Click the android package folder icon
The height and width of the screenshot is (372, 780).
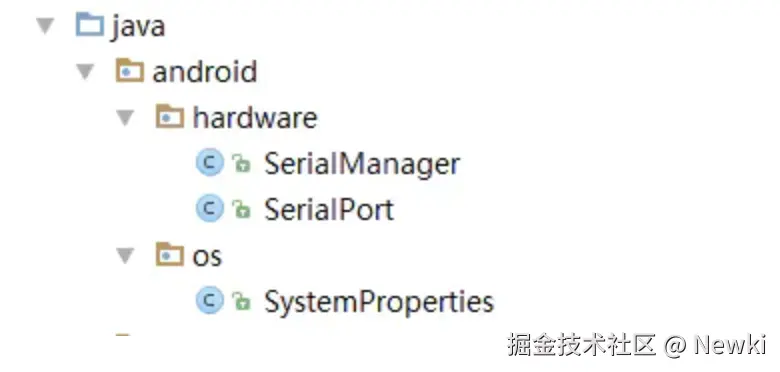tap(130, 71)
